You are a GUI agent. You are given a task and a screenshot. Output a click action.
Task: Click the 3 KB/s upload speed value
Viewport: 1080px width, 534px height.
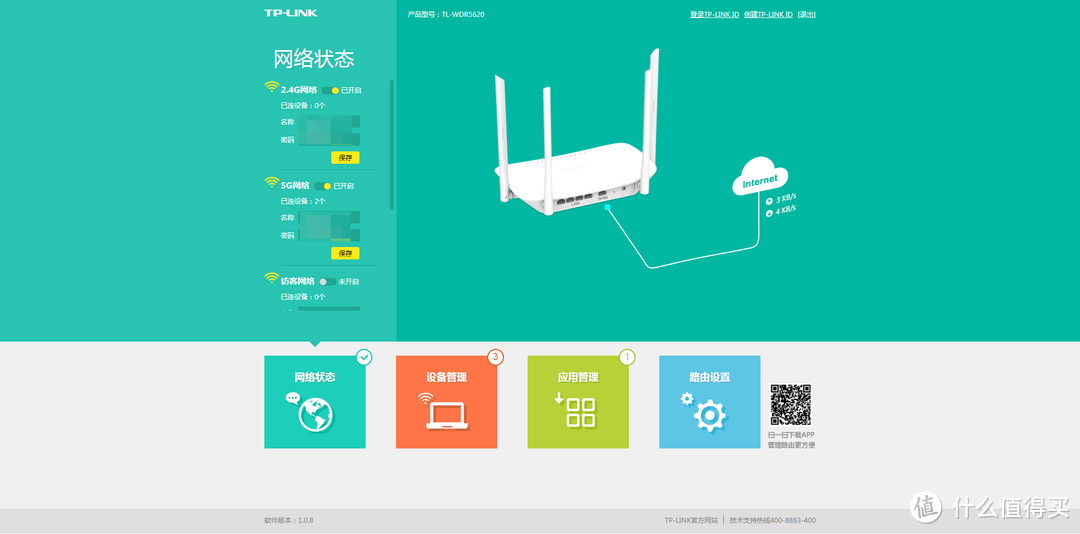(786, 199)
